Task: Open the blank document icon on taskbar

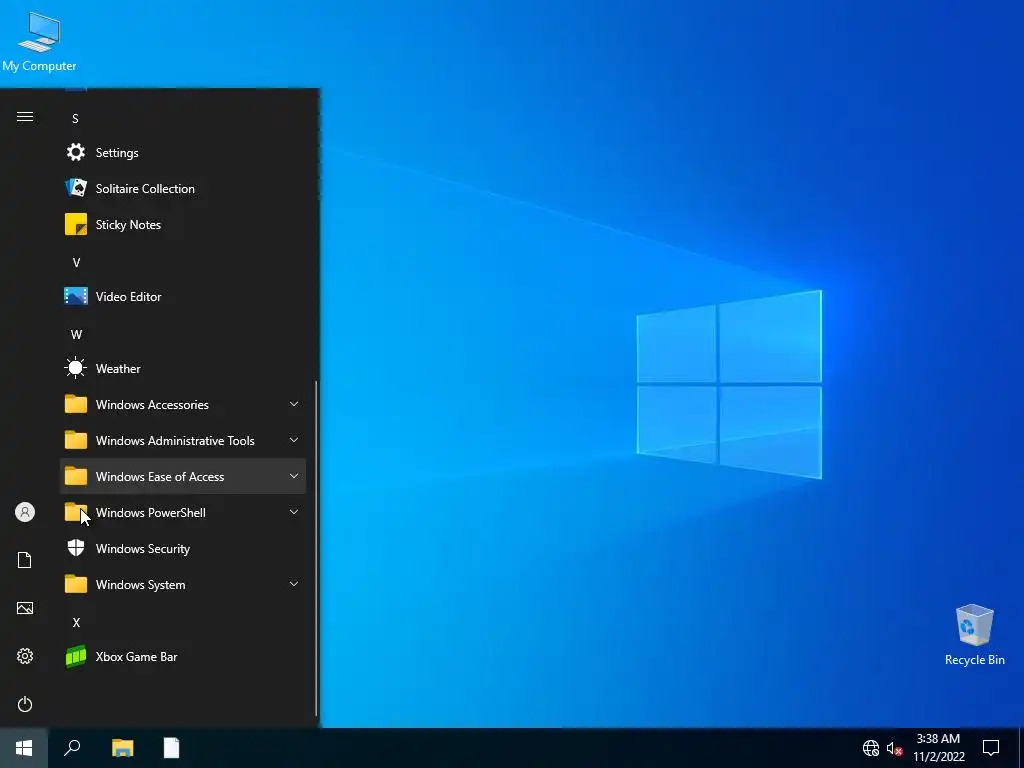Action: pos(171,748)
